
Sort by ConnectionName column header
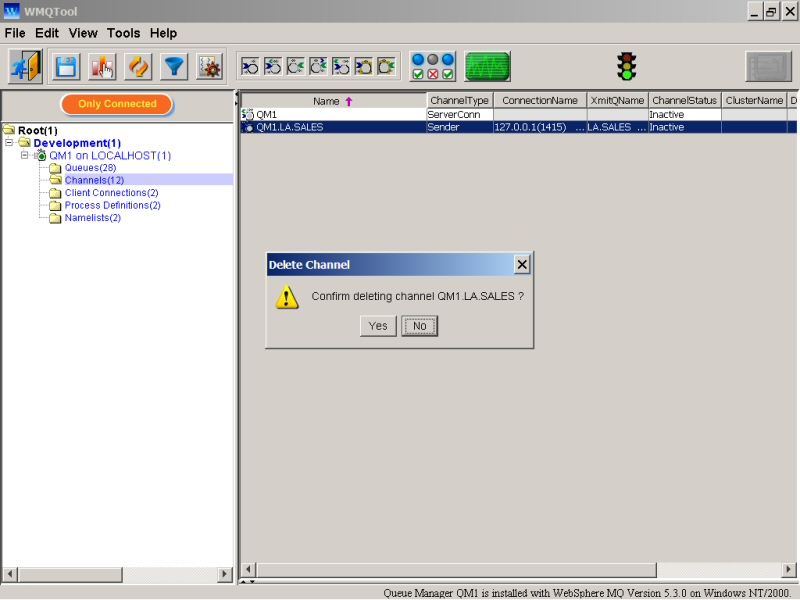pyautogui.click(x=540, y=101)
